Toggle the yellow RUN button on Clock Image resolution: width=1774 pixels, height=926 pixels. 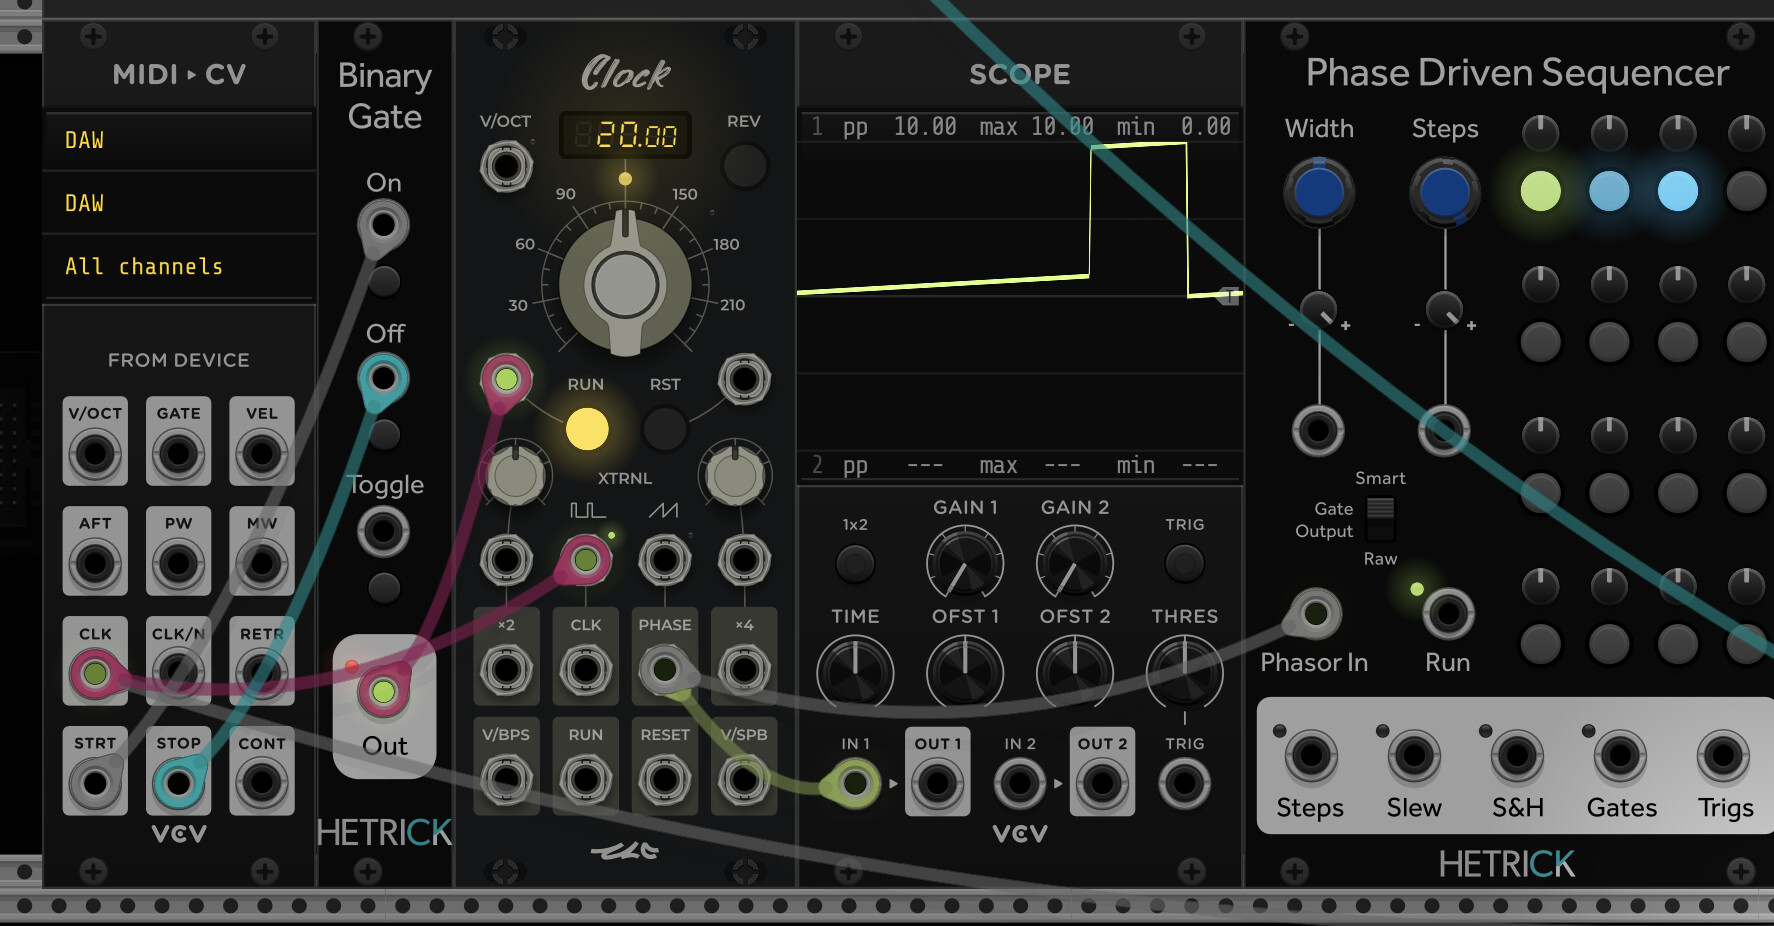click(587, 429)
